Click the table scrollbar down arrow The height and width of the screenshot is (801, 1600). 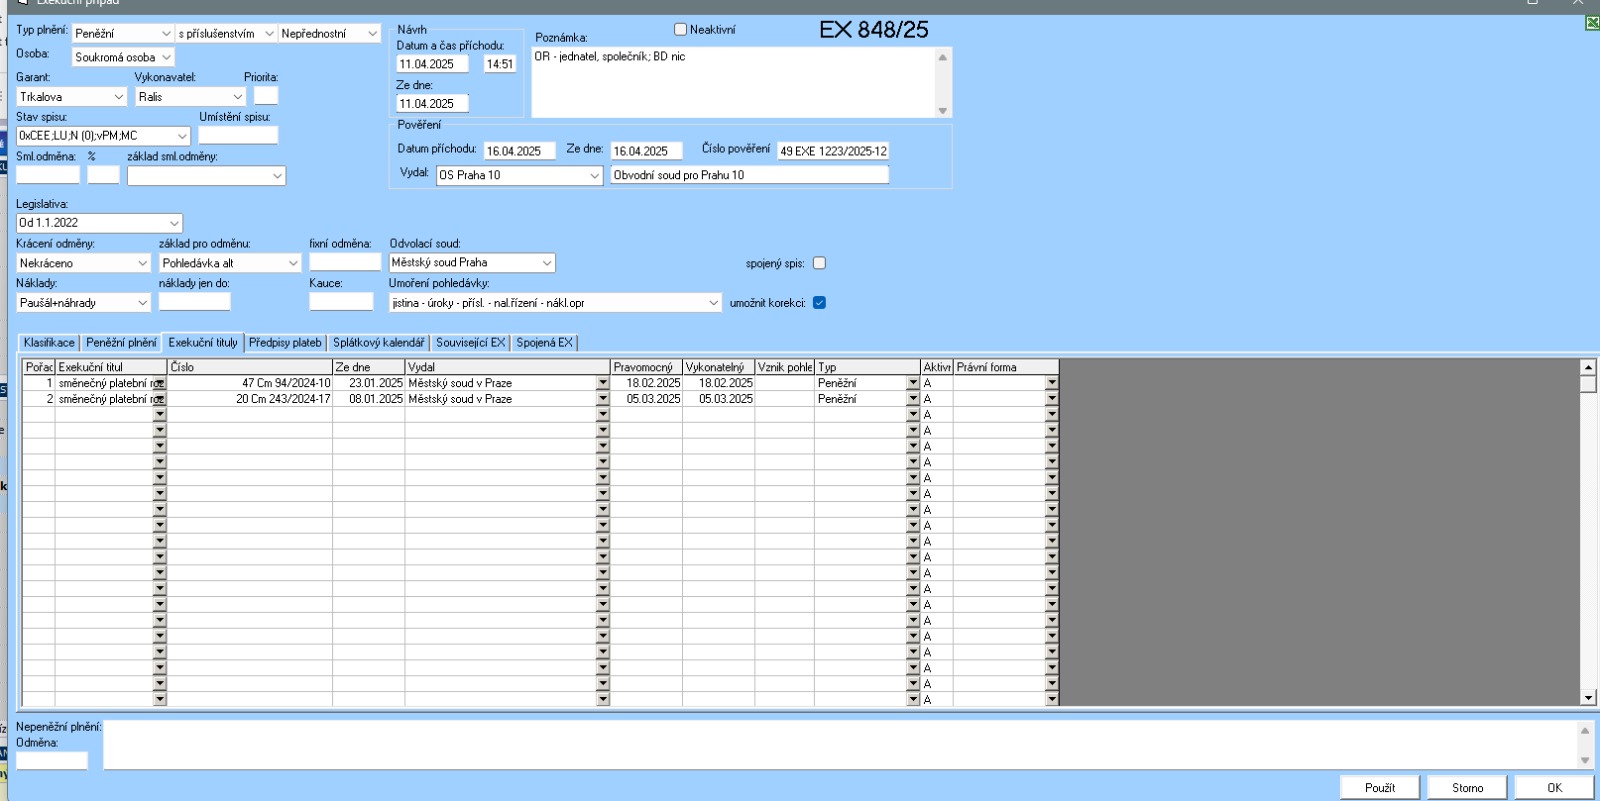tap(1588, 698)
